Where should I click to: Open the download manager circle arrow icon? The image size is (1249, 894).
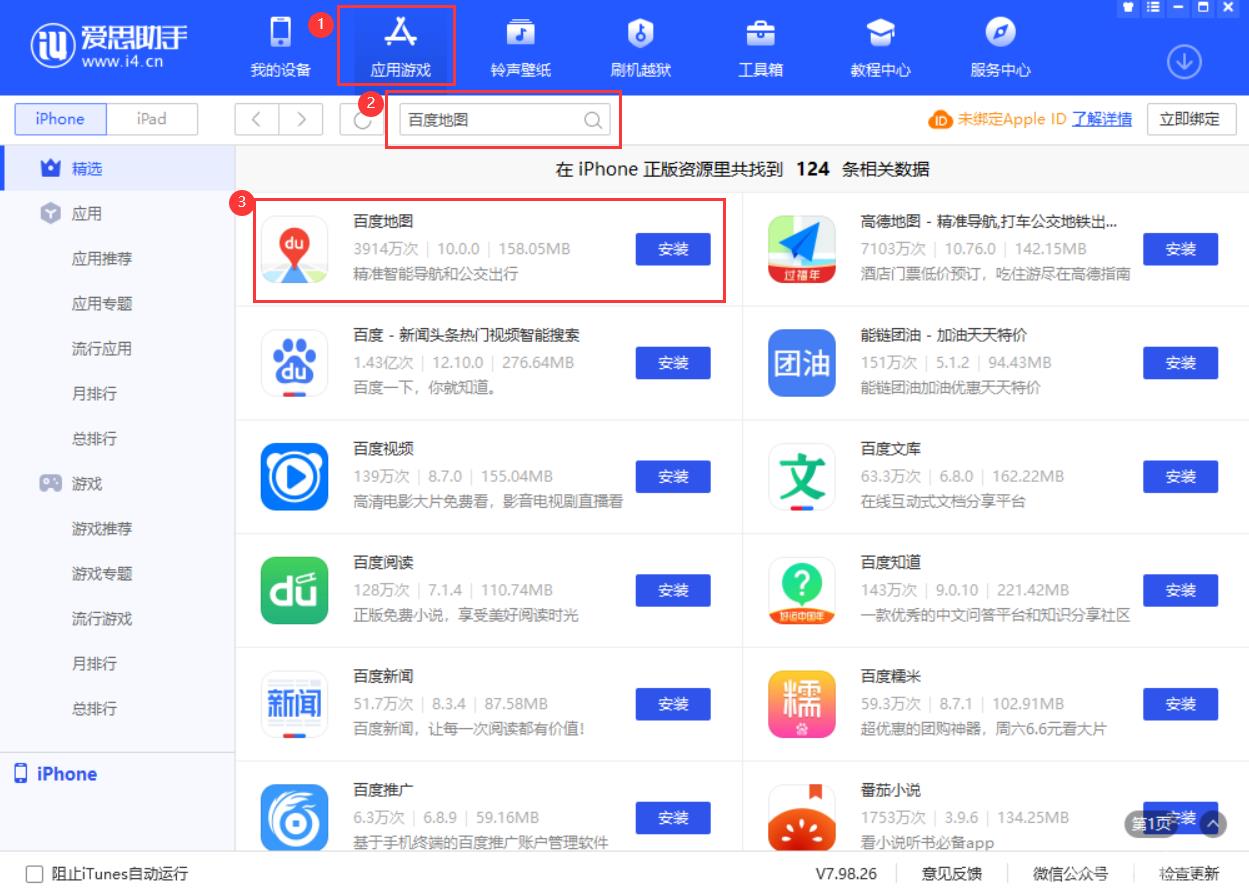(x=1184, y=62)
